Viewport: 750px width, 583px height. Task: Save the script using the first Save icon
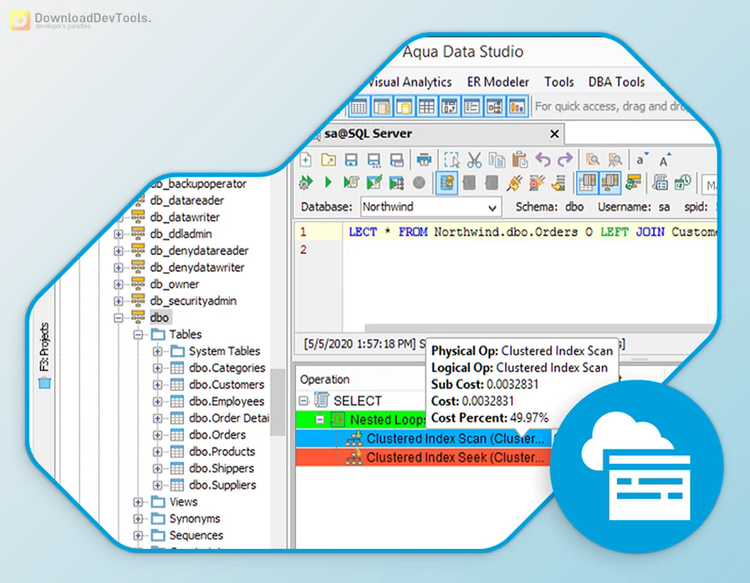pos(351,160)
